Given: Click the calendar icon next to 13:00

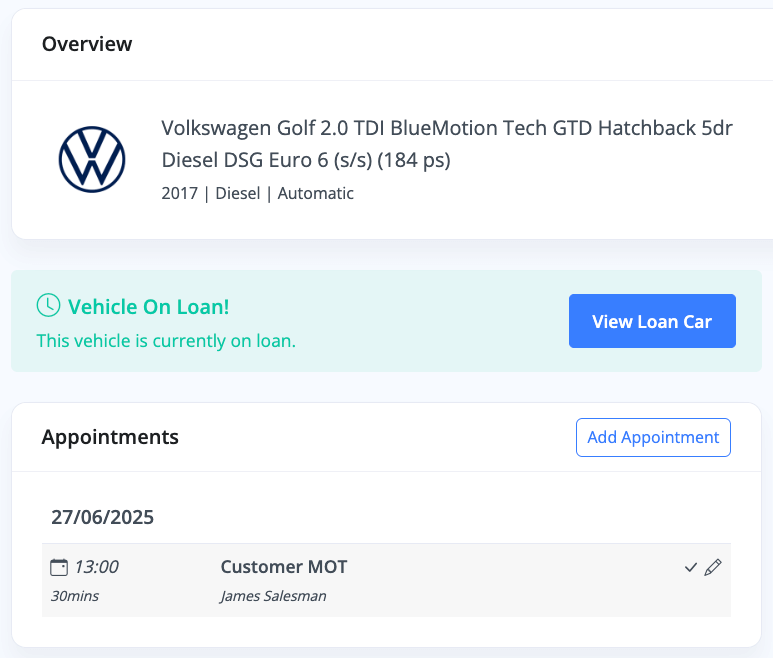Looking at the screenshot, I should tap(60, 568).
